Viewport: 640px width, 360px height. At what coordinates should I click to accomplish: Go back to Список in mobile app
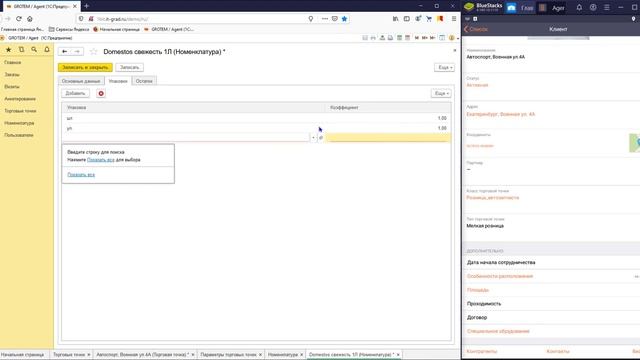tap(476, 29)
